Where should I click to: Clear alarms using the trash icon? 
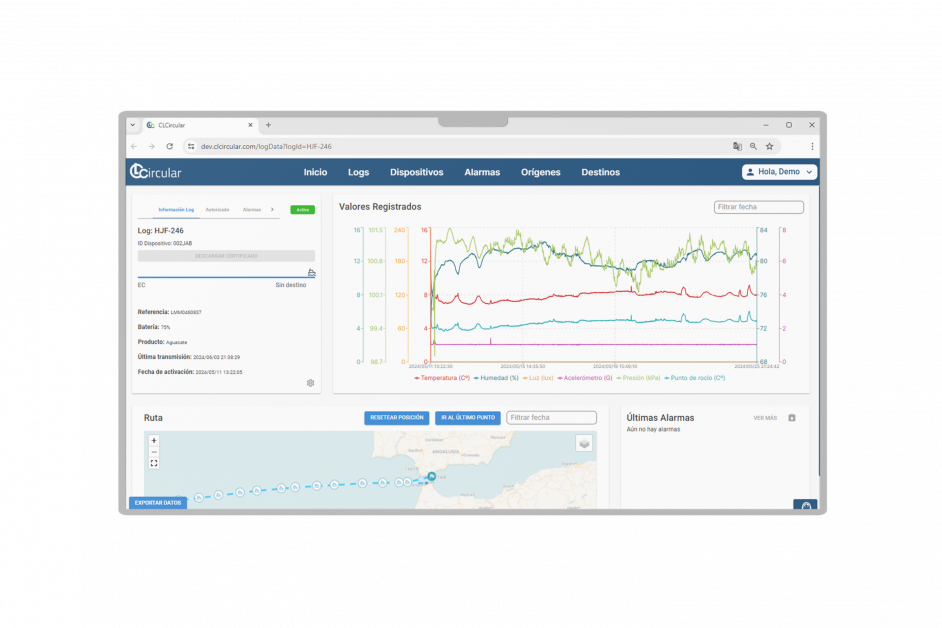[x=793, y=418]
